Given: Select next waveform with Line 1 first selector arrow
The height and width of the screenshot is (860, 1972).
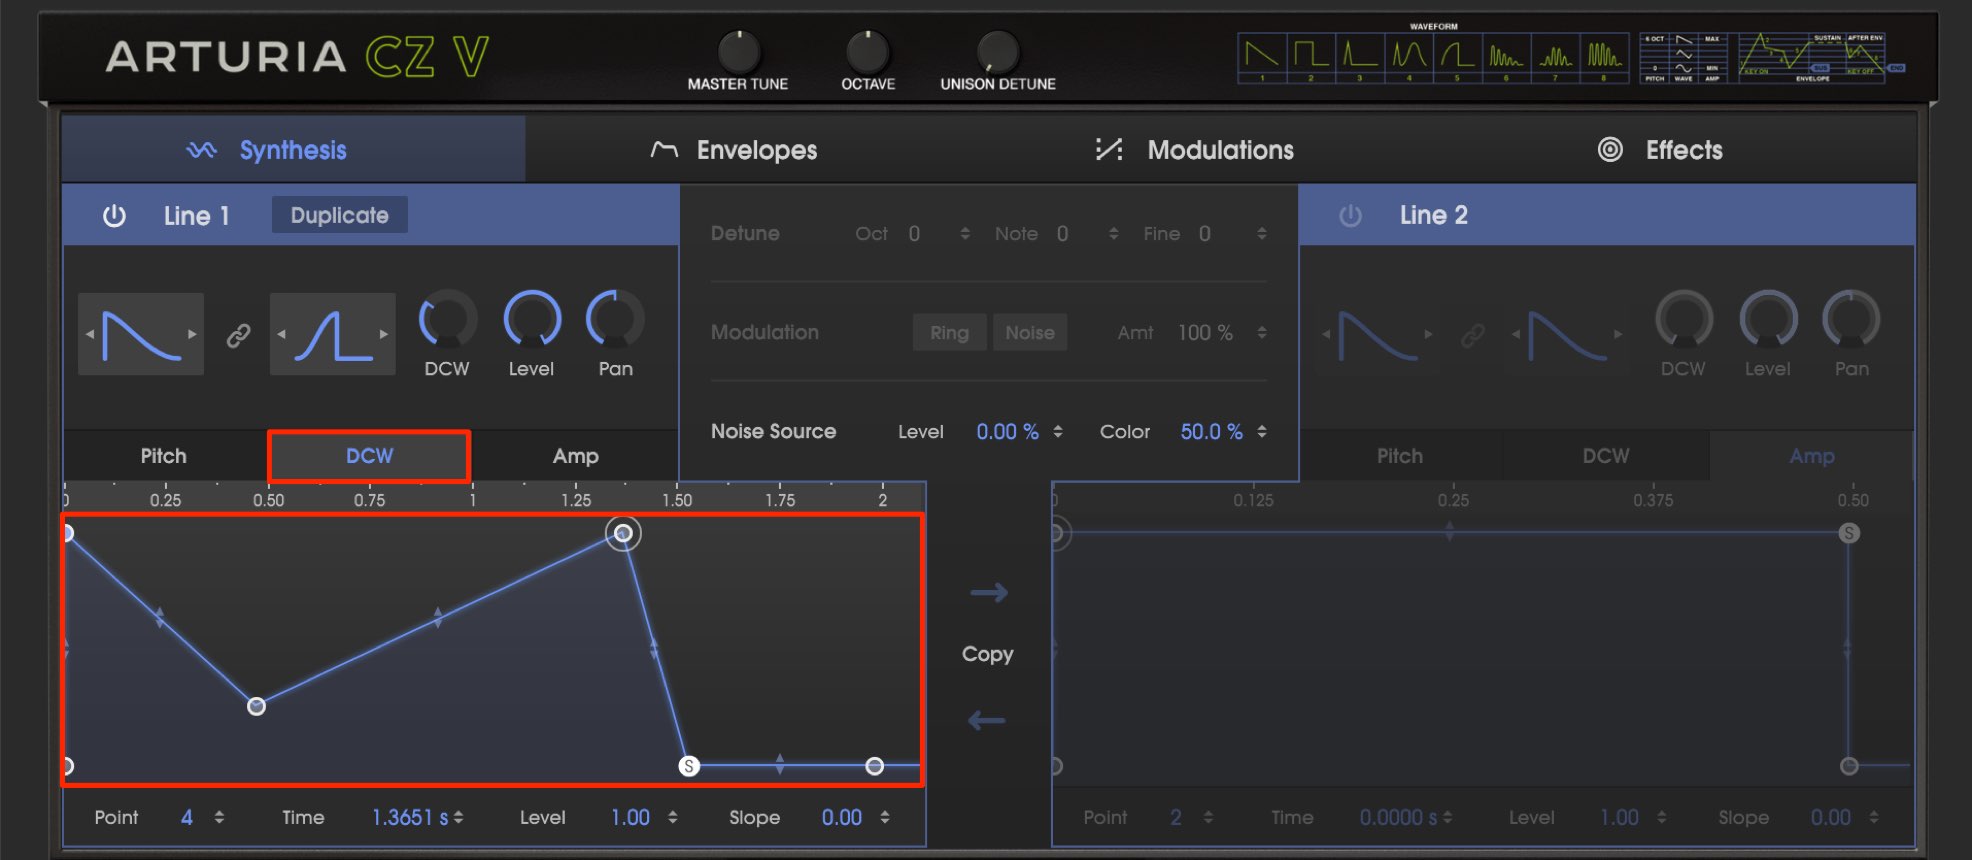Looking at the screenshot, I should click(192, 334).
